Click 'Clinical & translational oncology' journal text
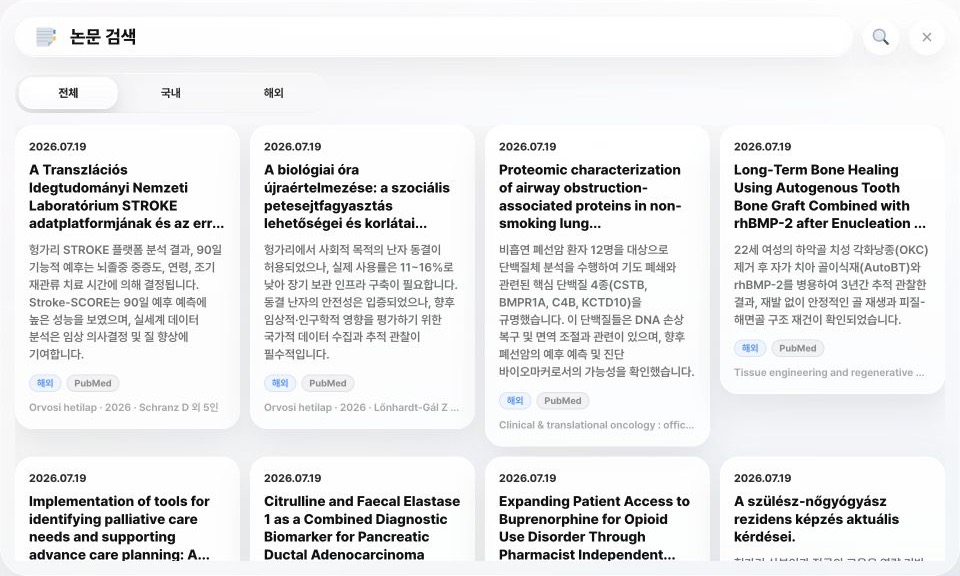960x576 pixels. point(596,425)
